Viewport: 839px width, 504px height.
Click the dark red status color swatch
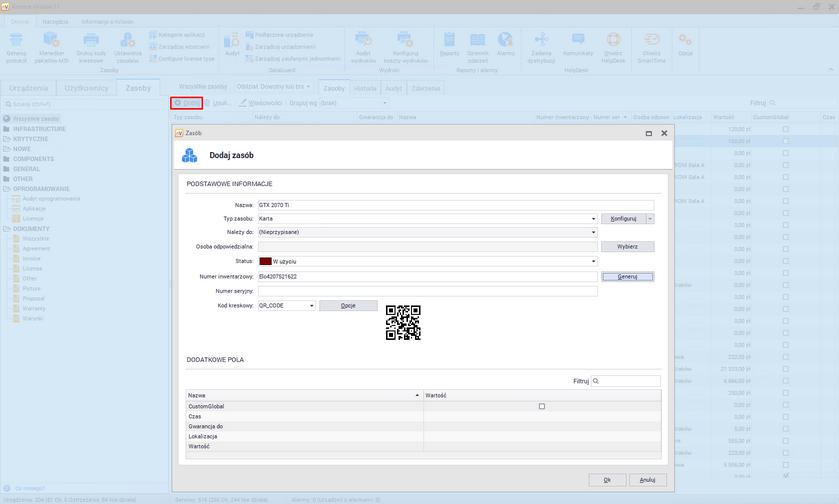click(265, 261)
